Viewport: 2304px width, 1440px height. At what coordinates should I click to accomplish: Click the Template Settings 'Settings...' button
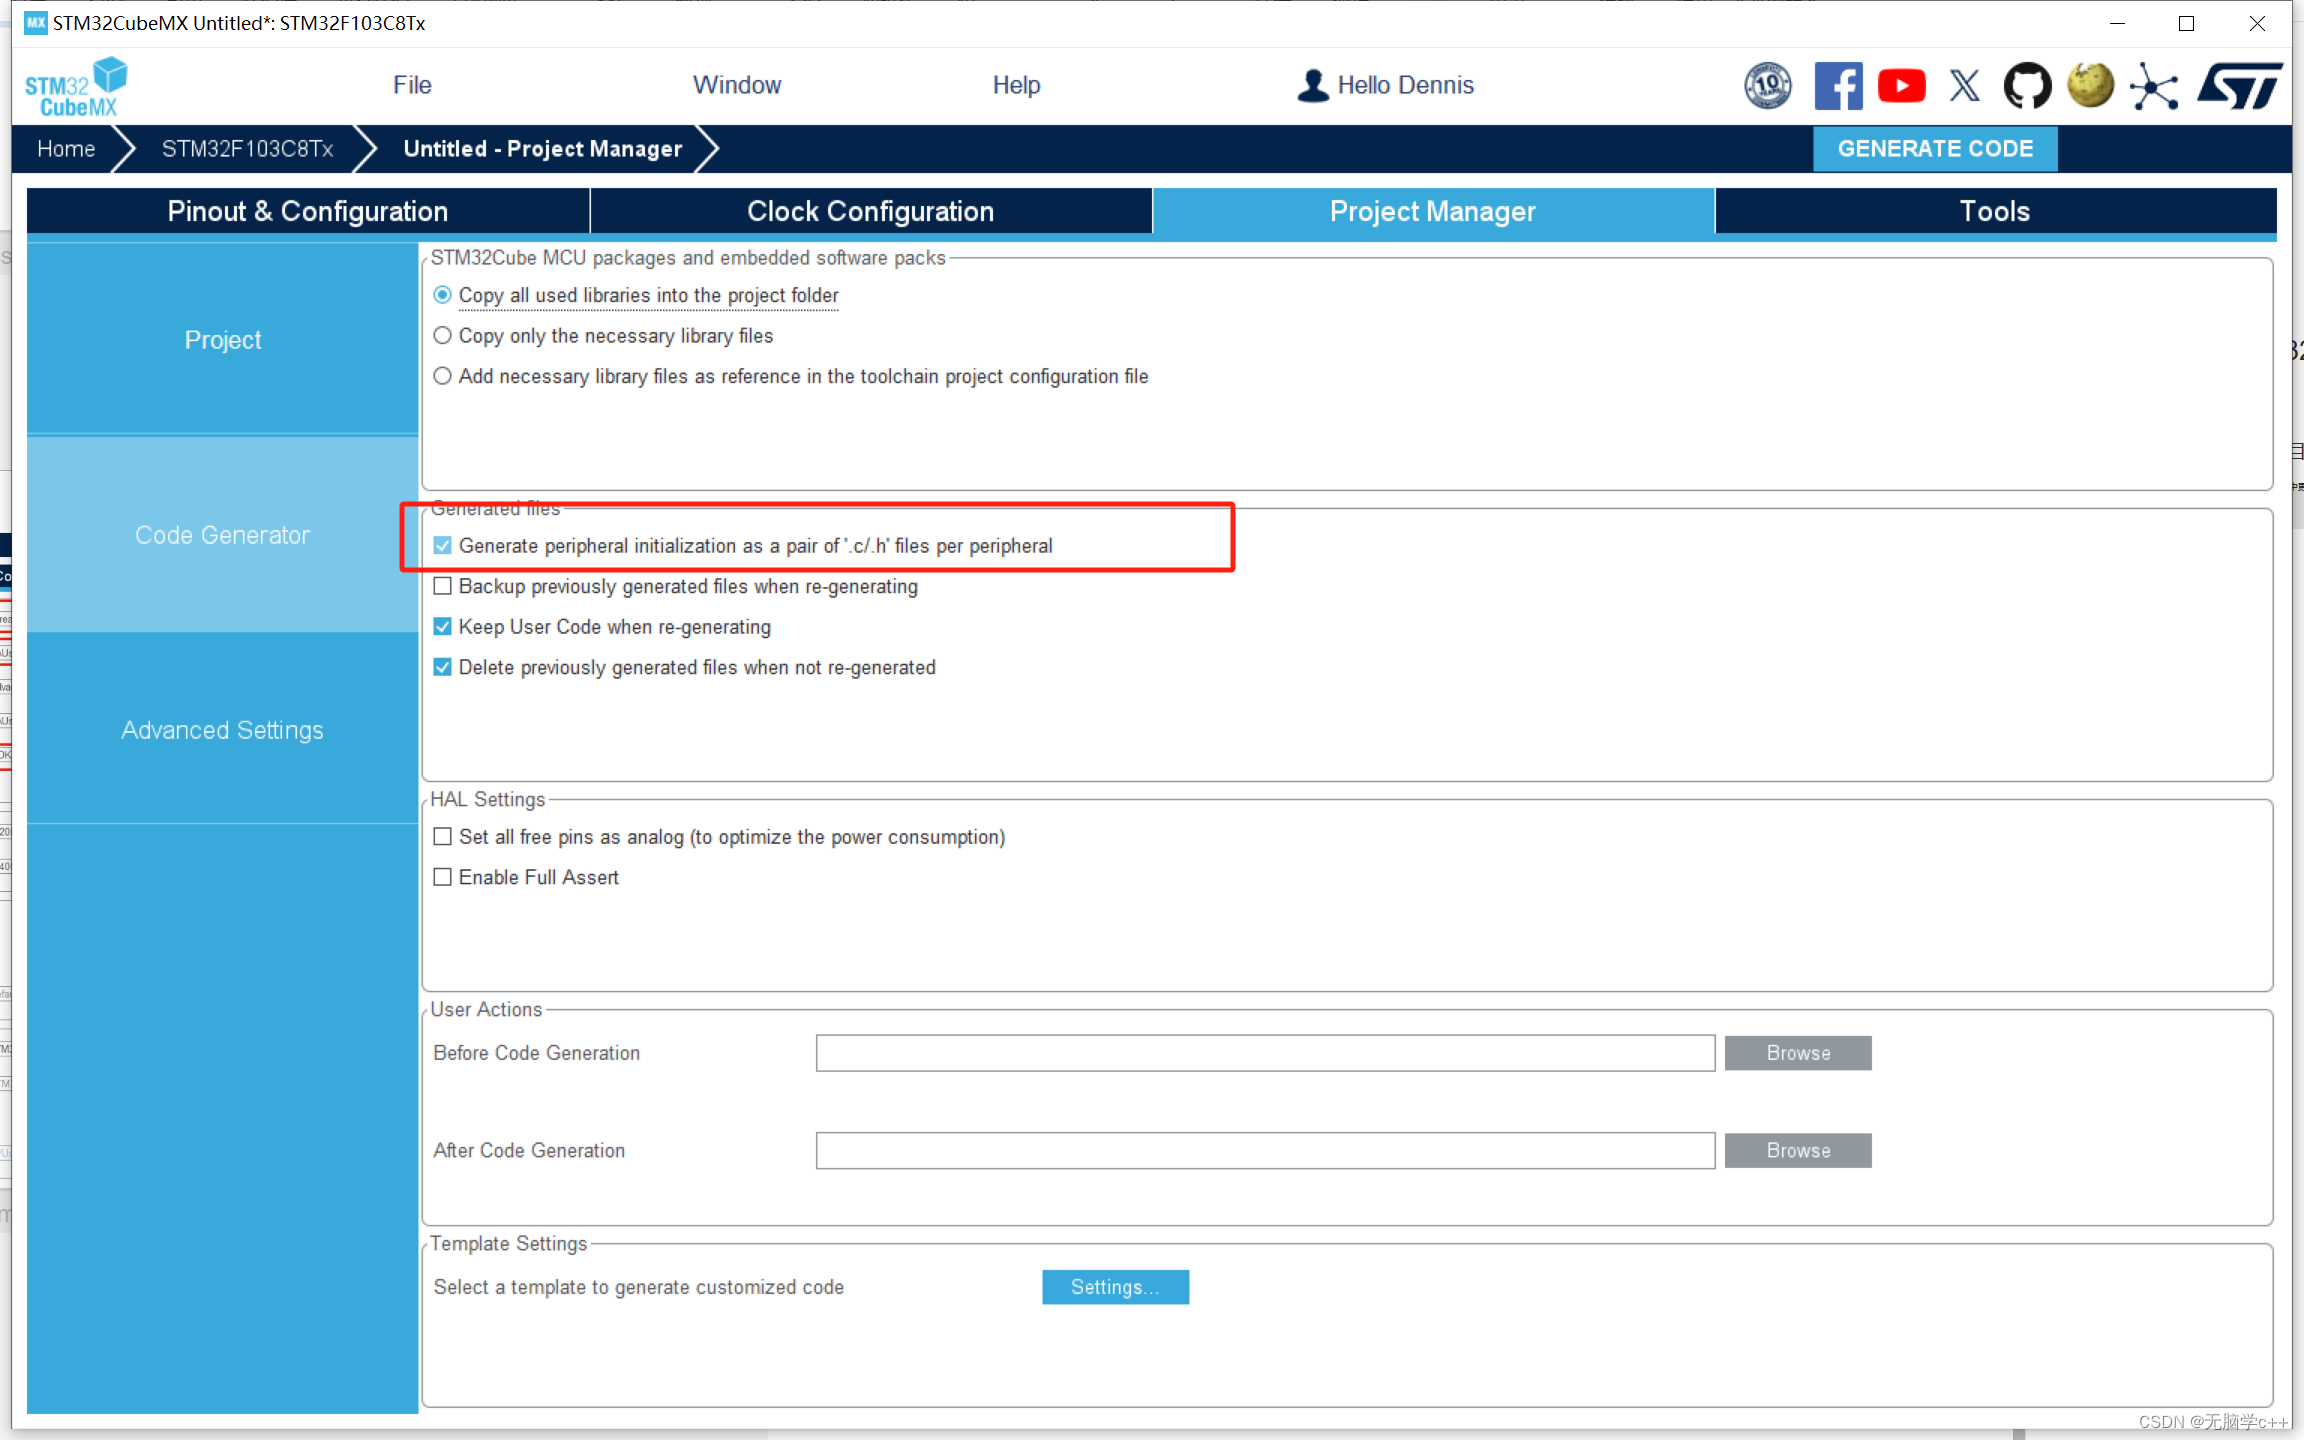(1118, 1286)
